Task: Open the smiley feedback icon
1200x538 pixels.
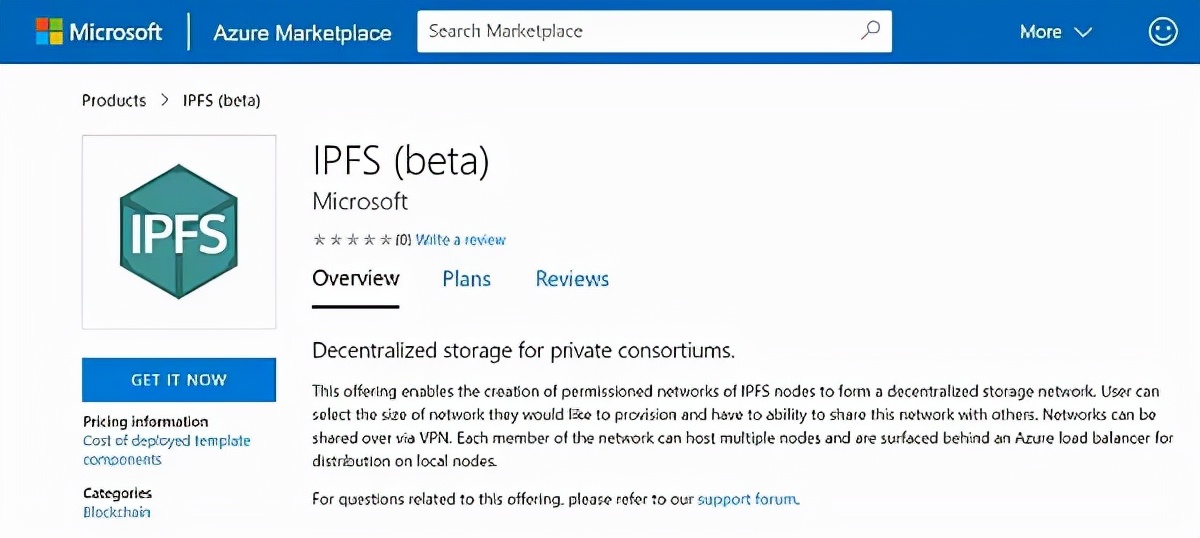Action: [x=1163, y=32]
